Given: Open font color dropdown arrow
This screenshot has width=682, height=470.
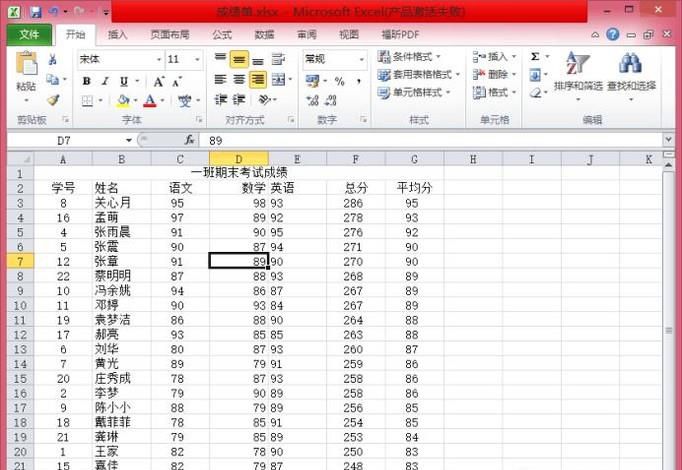Looking at the screenshot, I should [163, 101].
